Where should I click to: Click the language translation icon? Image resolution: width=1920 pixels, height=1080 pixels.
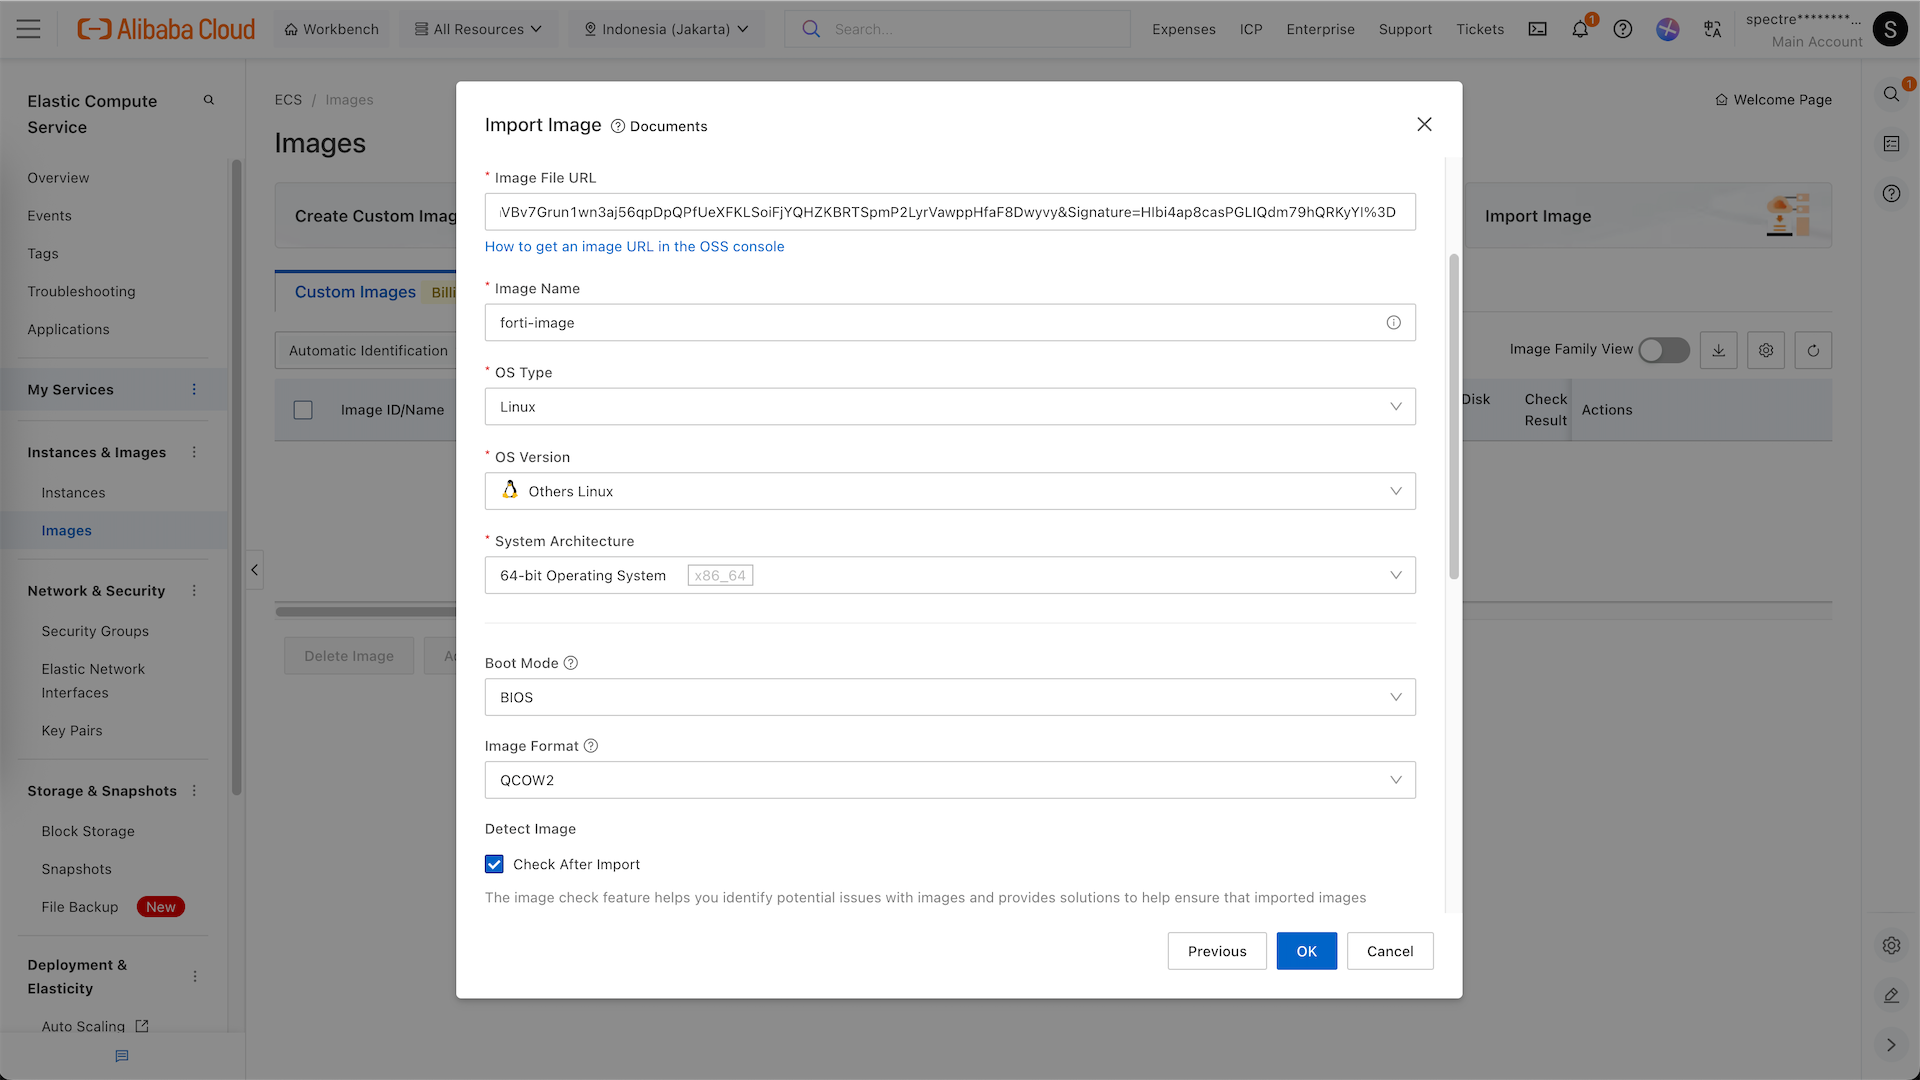pos(1712,29)
